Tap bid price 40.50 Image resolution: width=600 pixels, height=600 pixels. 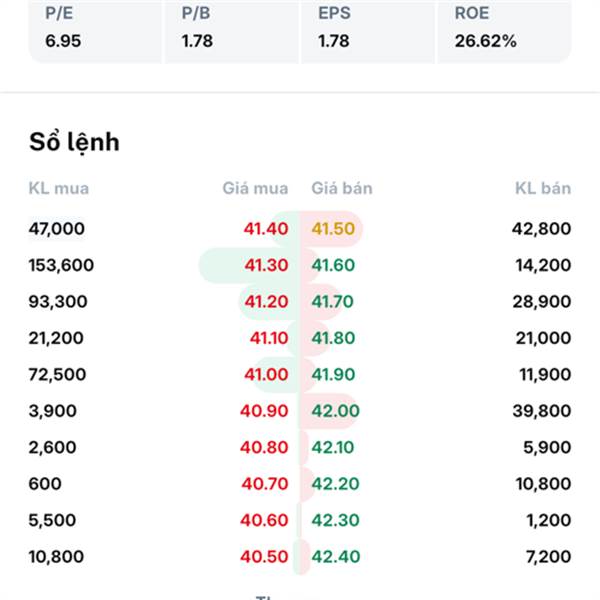(264, 557)
